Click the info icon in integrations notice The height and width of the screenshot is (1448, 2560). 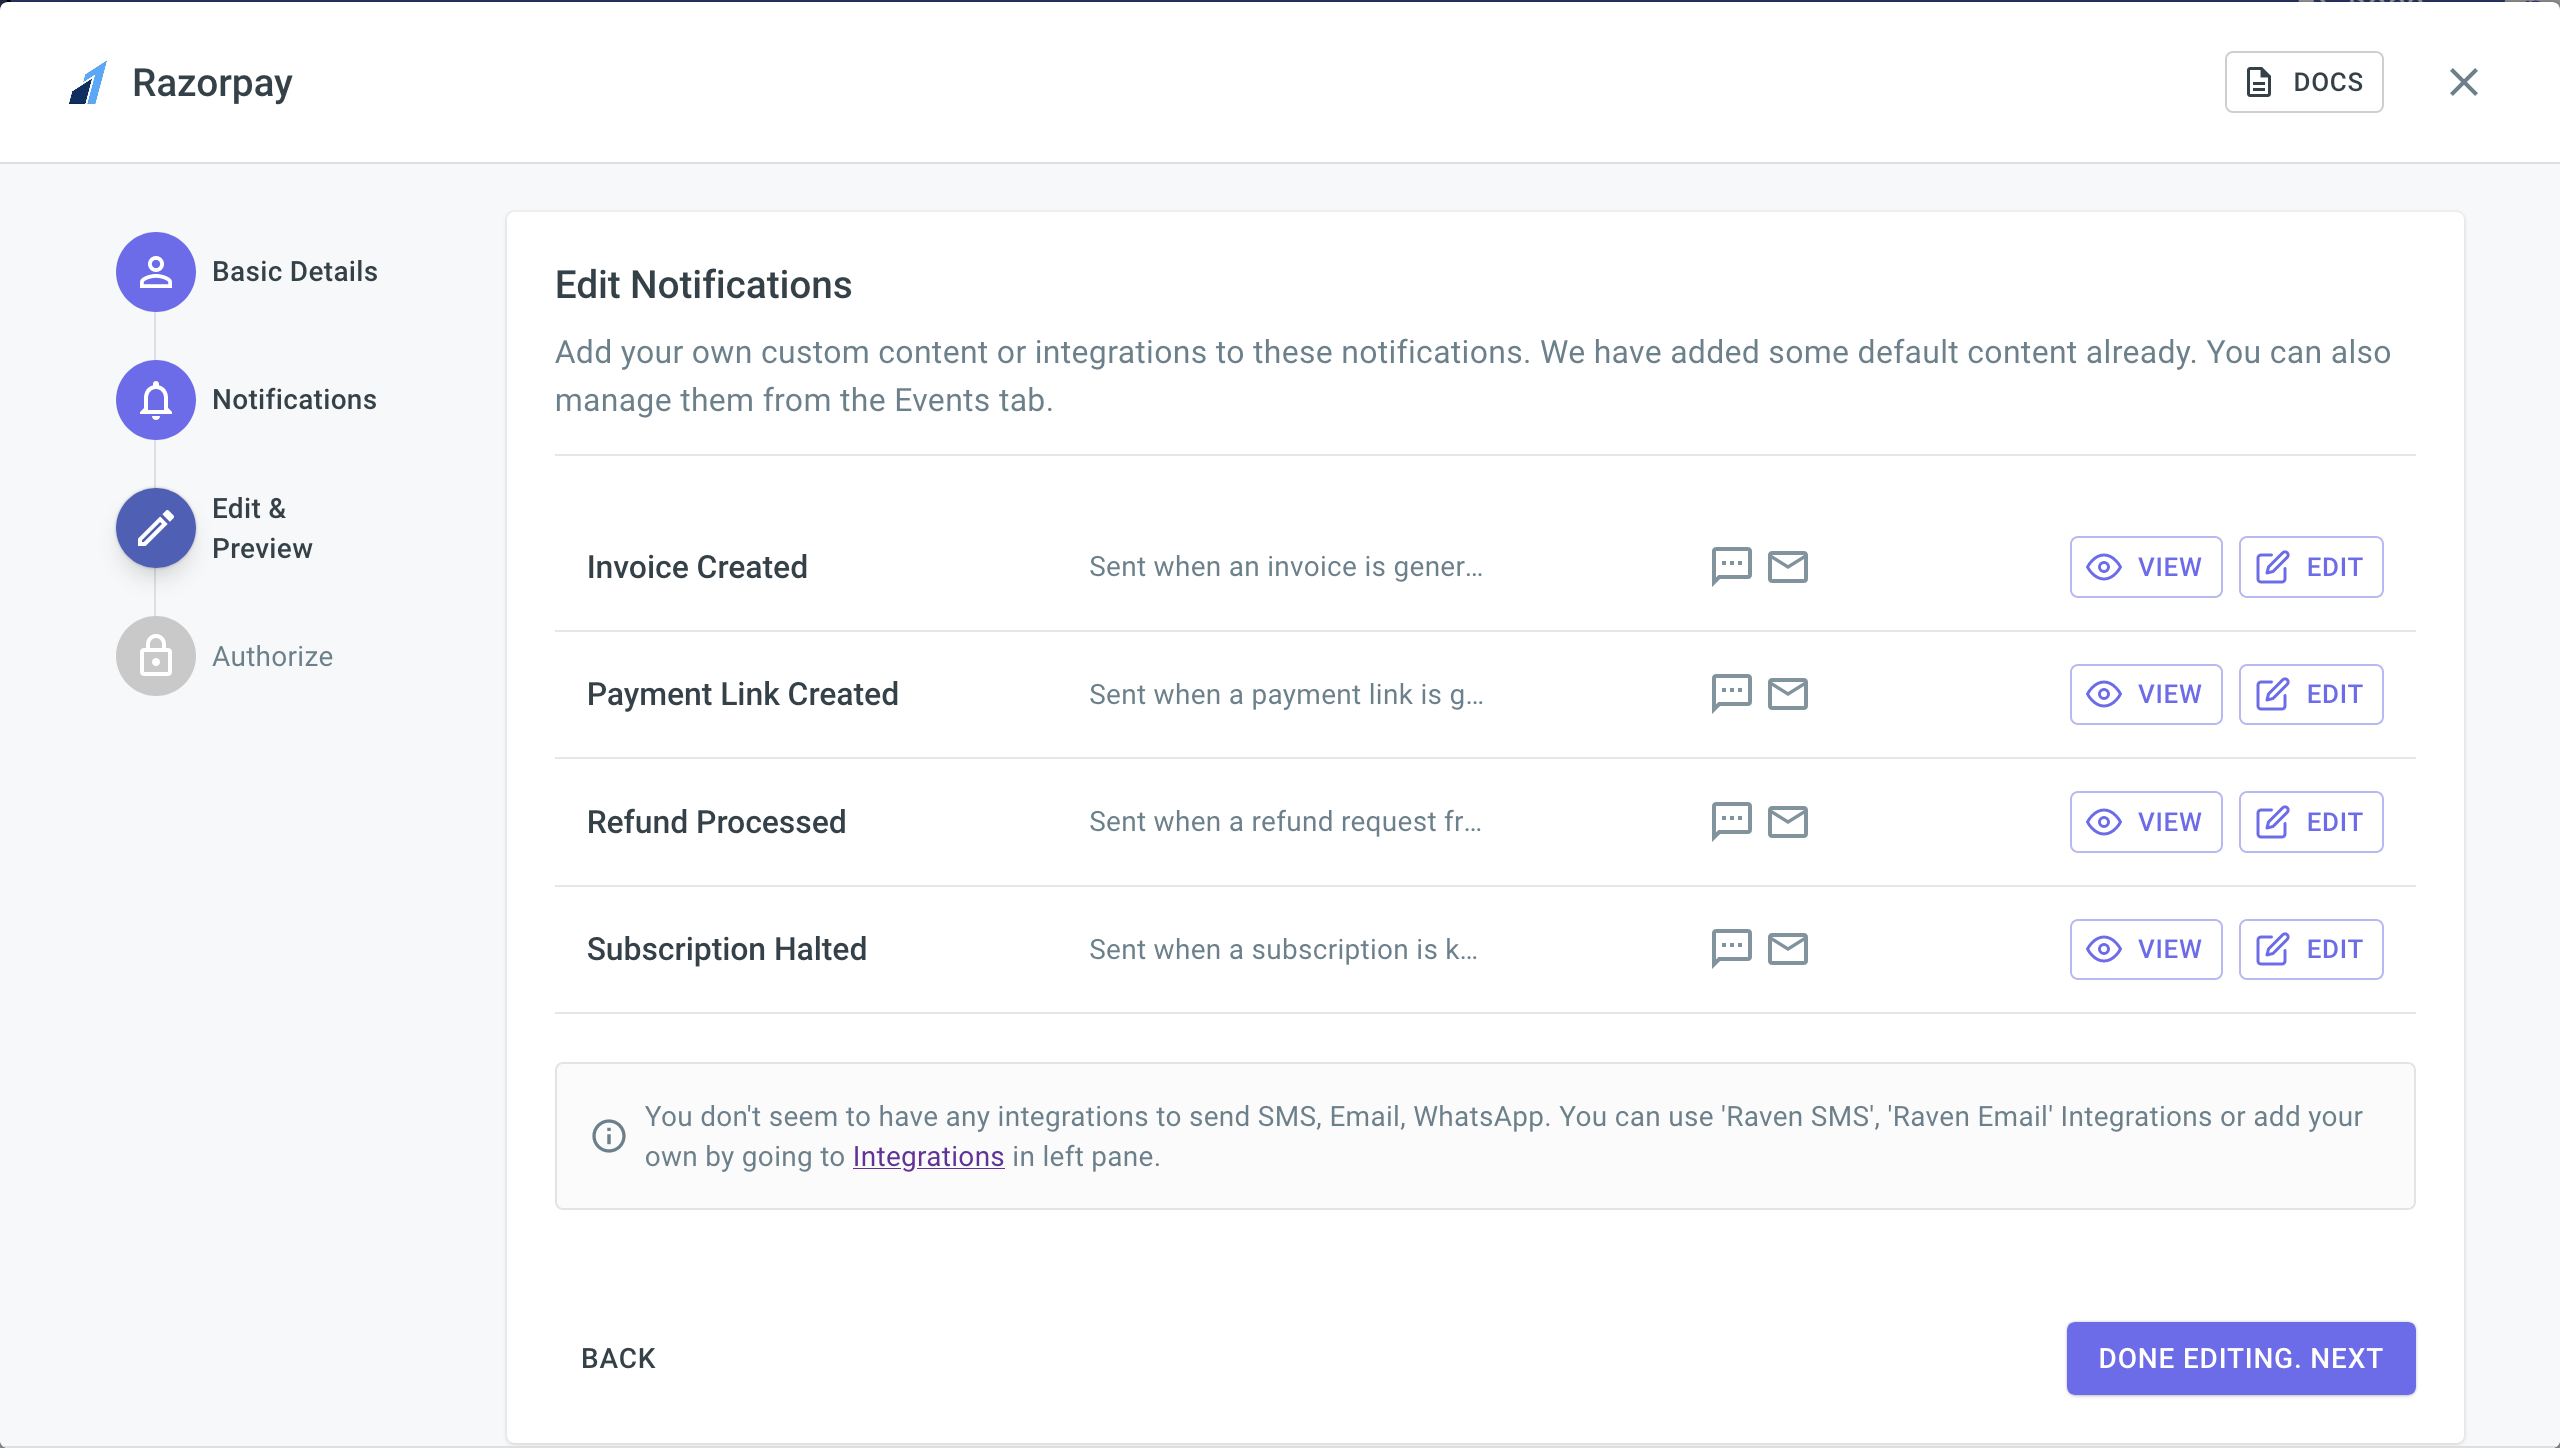[x=608, y=1136]
